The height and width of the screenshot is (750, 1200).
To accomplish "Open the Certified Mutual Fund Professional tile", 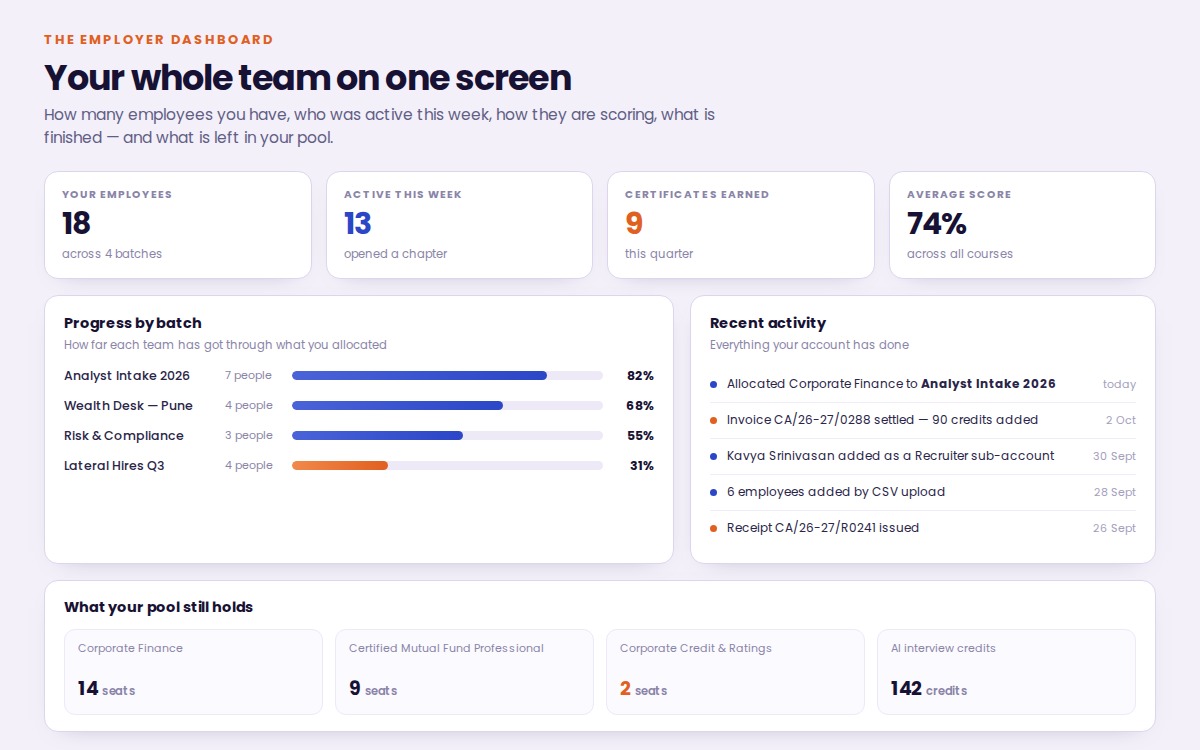I will coord(464,672).
